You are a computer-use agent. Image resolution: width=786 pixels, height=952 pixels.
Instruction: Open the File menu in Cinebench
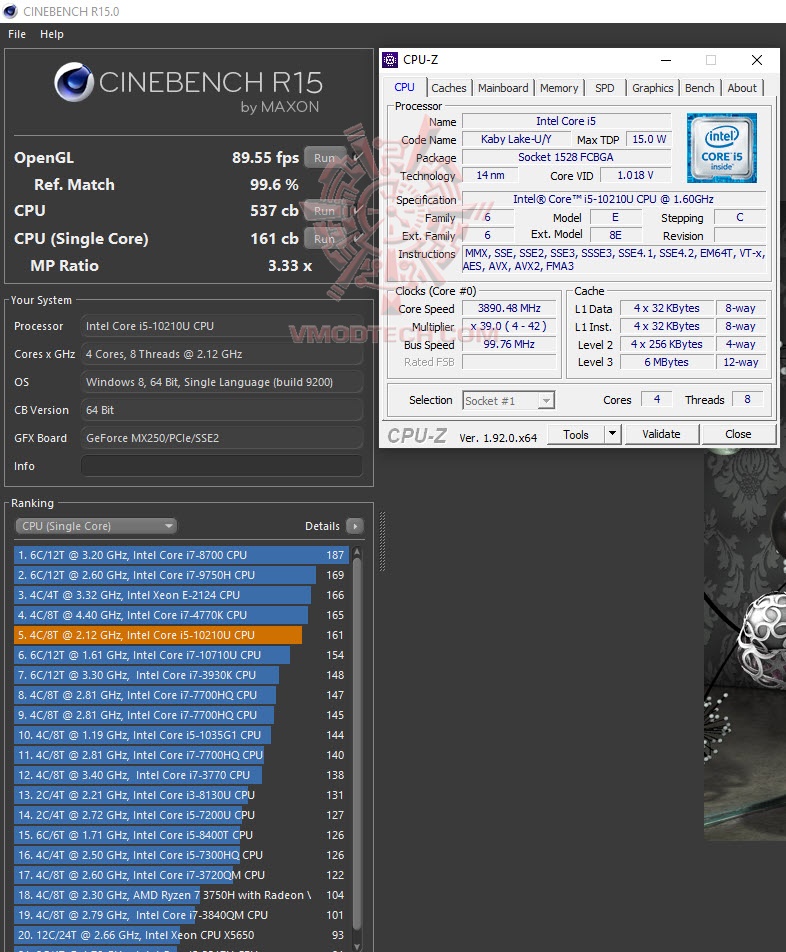pos(17,34)
